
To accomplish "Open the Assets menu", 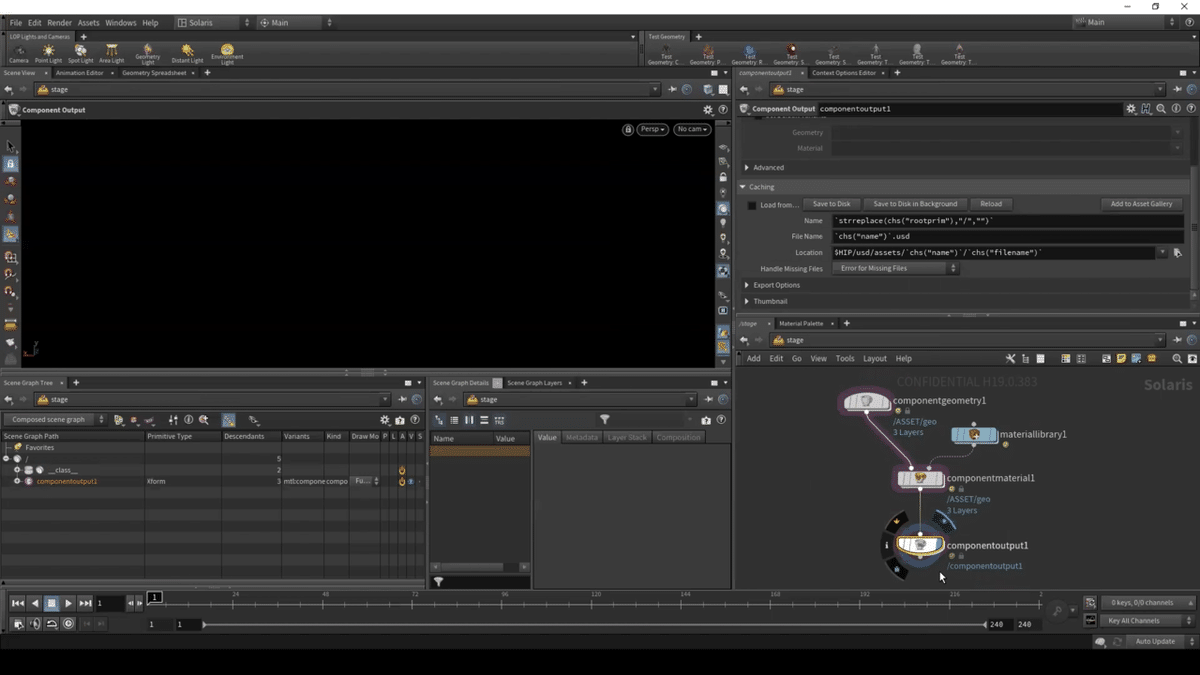I will pos(89,22).
